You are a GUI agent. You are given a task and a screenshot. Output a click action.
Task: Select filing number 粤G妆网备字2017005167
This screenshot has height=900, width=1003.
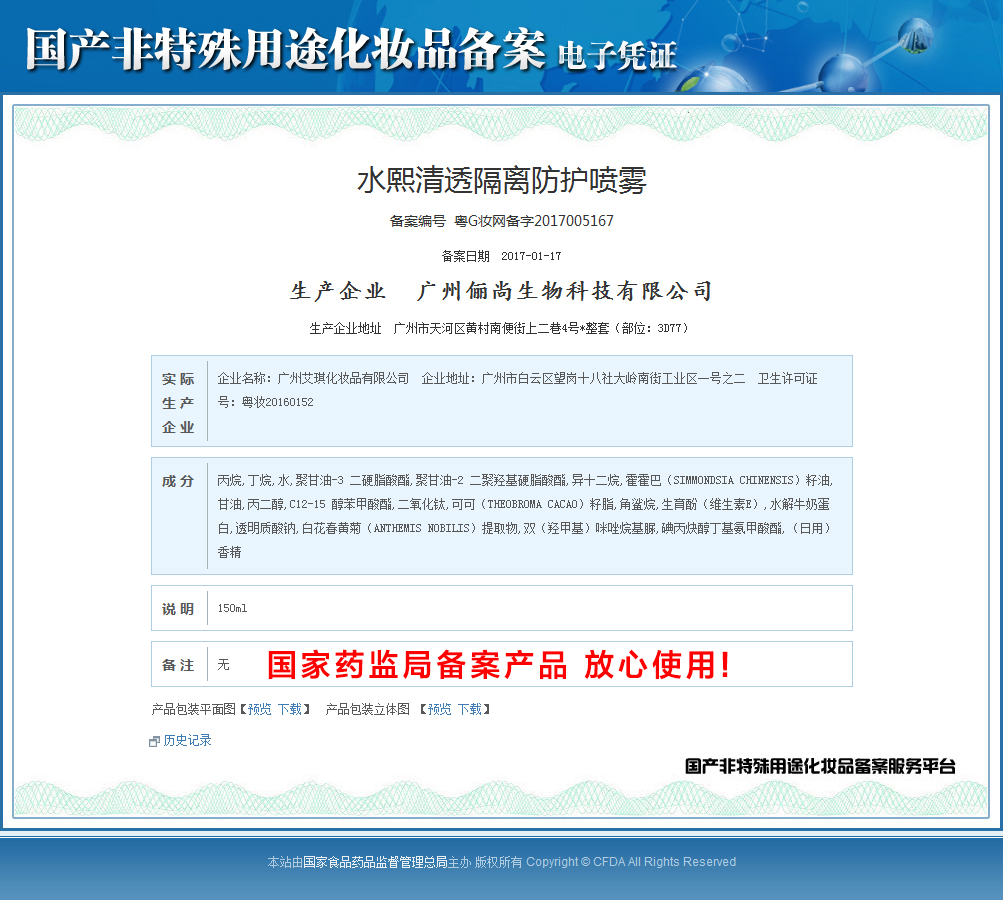[x=533, y=221]
